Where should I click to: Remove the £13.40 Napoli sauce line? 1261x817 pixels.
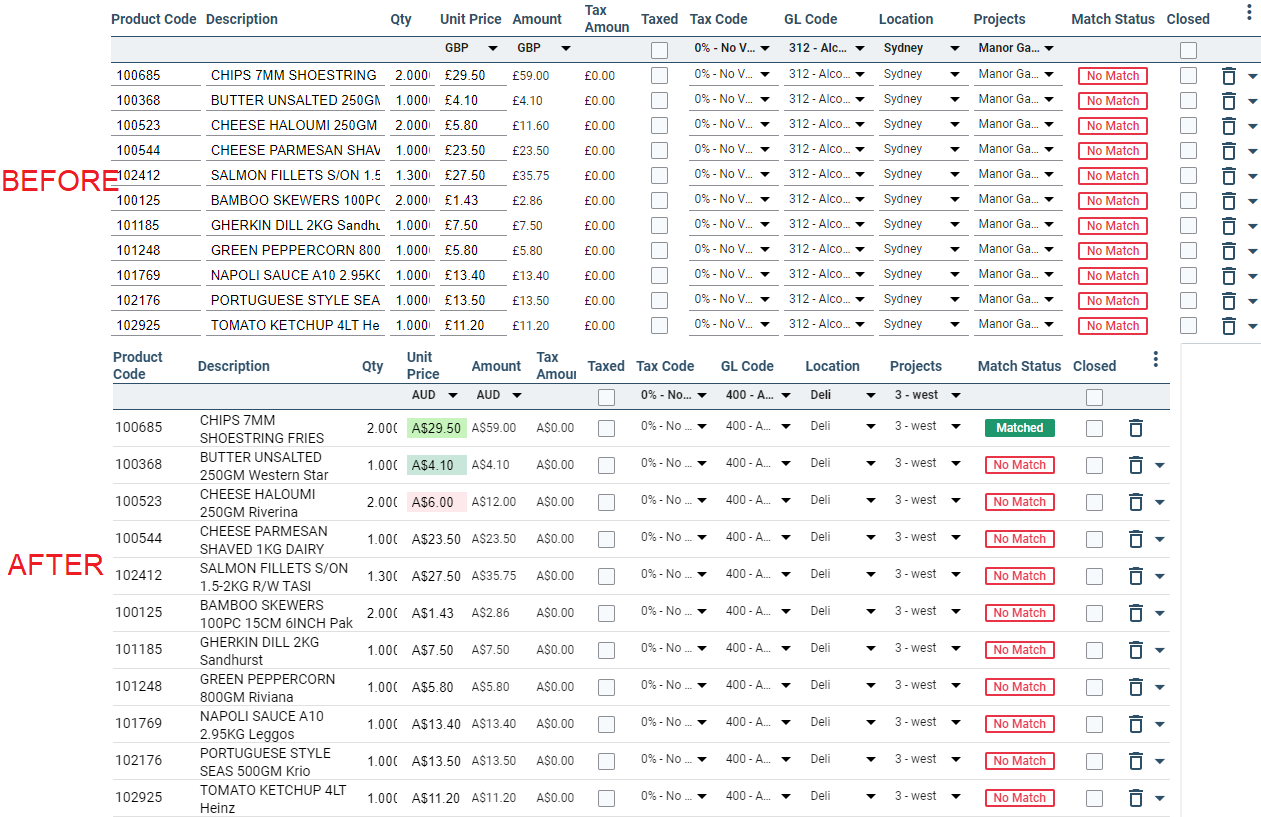pyautogui.click(x=1229, y=276)
